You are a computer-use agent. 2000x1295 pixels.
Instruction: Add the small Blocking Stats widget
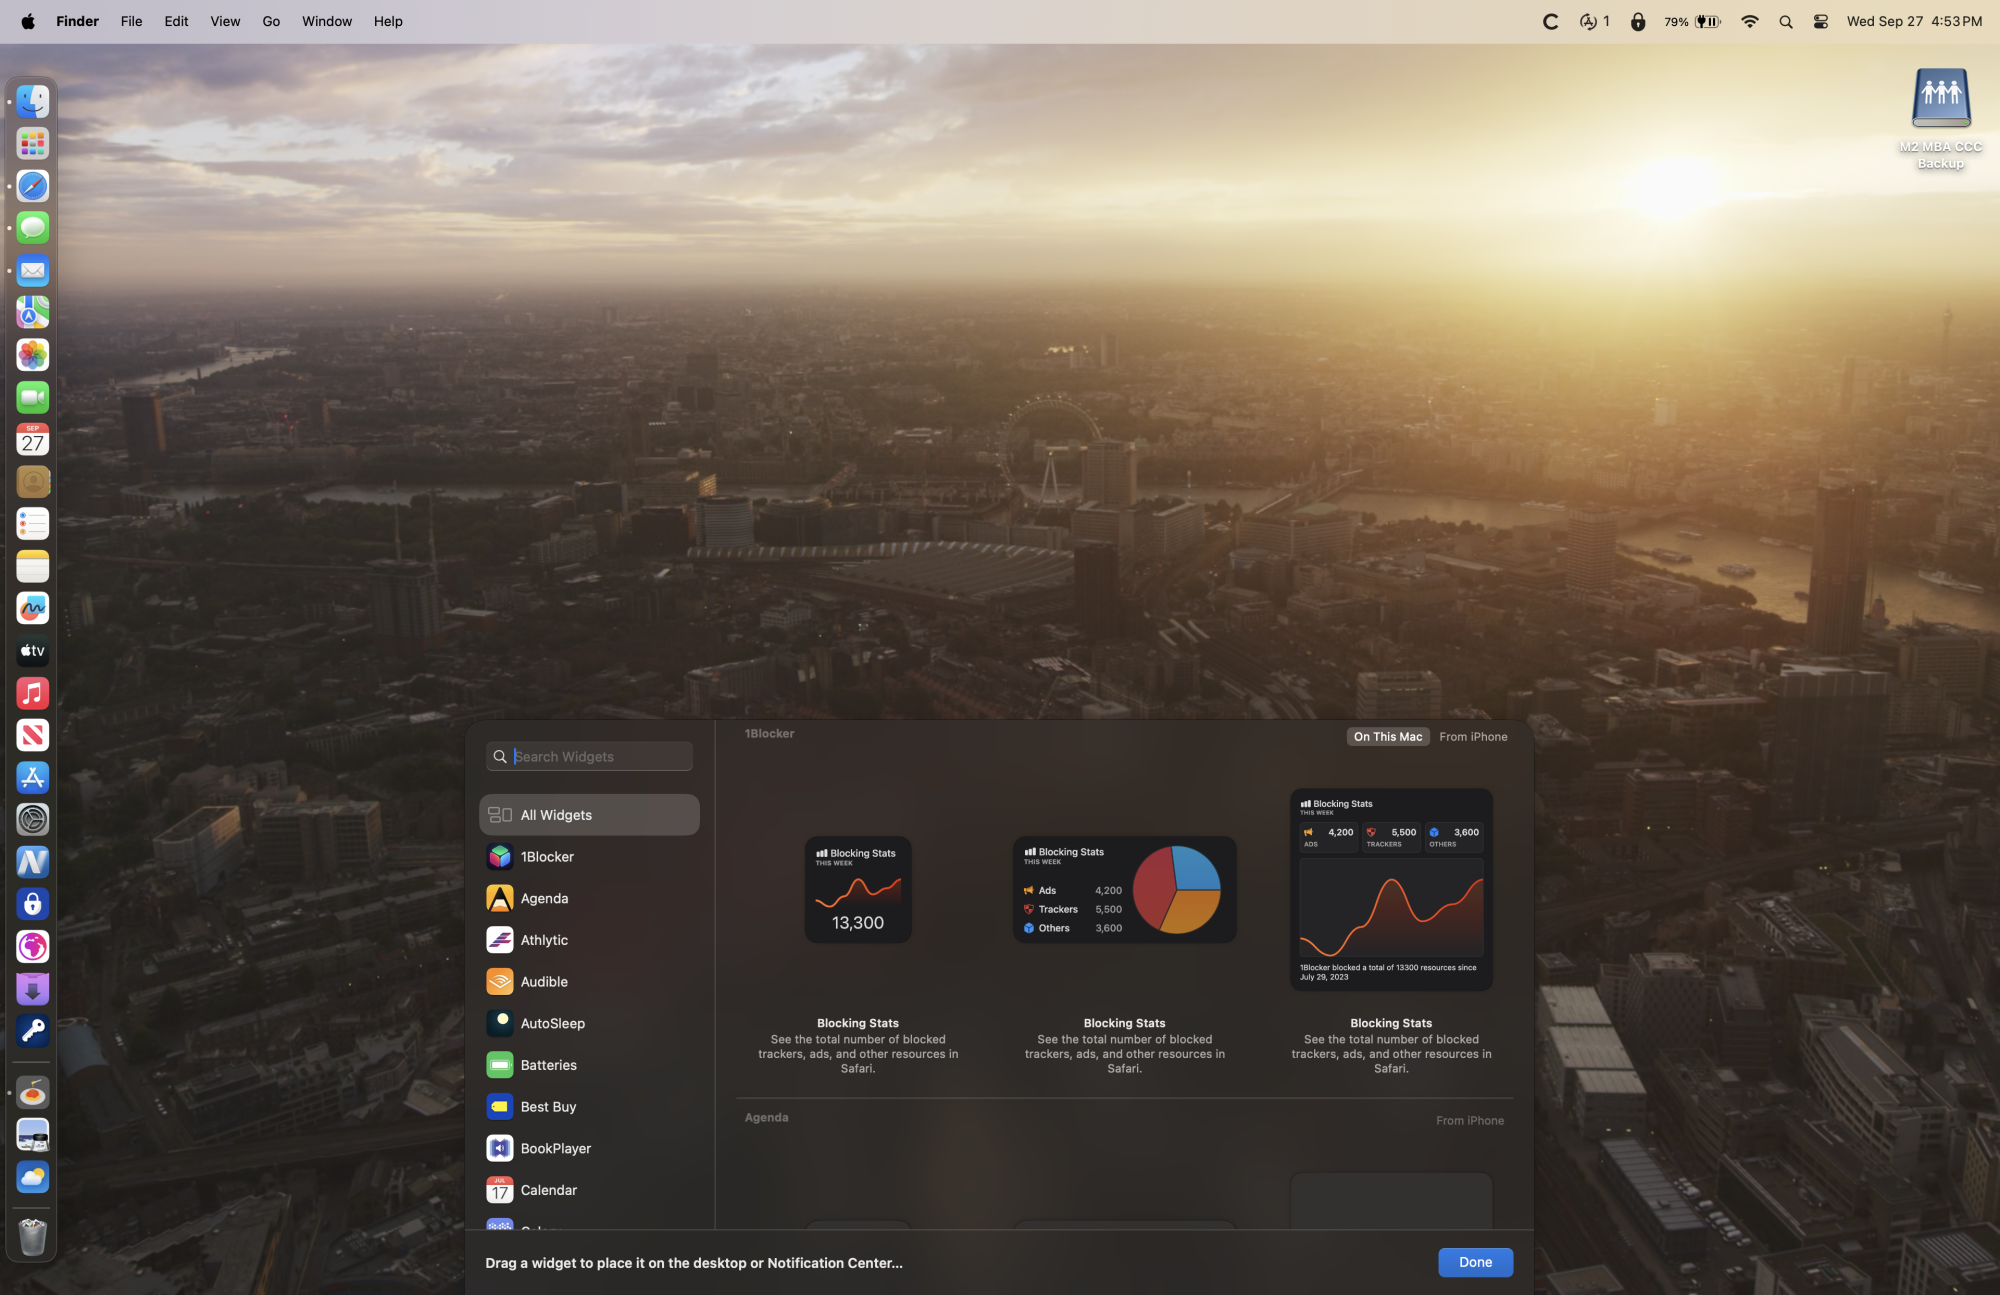click(x=857, y=890)
